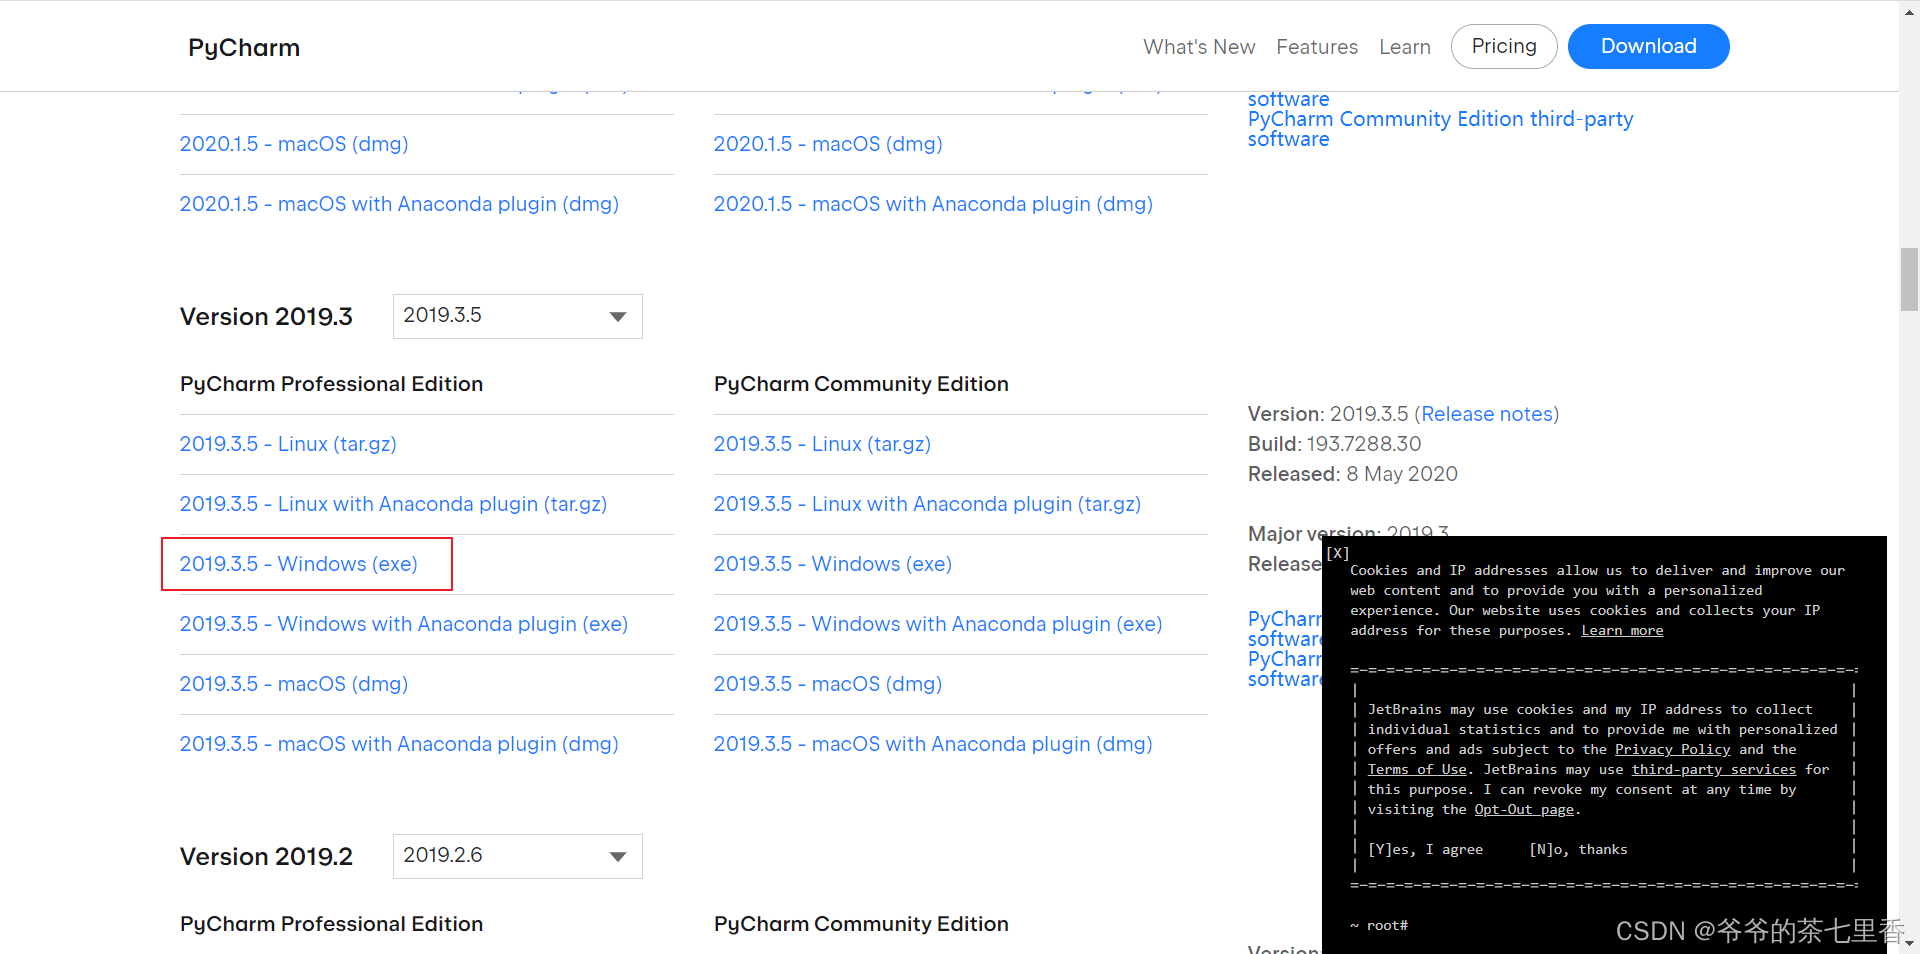Click the PyCharm logo in header
Screen dimensions: 1920x954
coord(244,47)
